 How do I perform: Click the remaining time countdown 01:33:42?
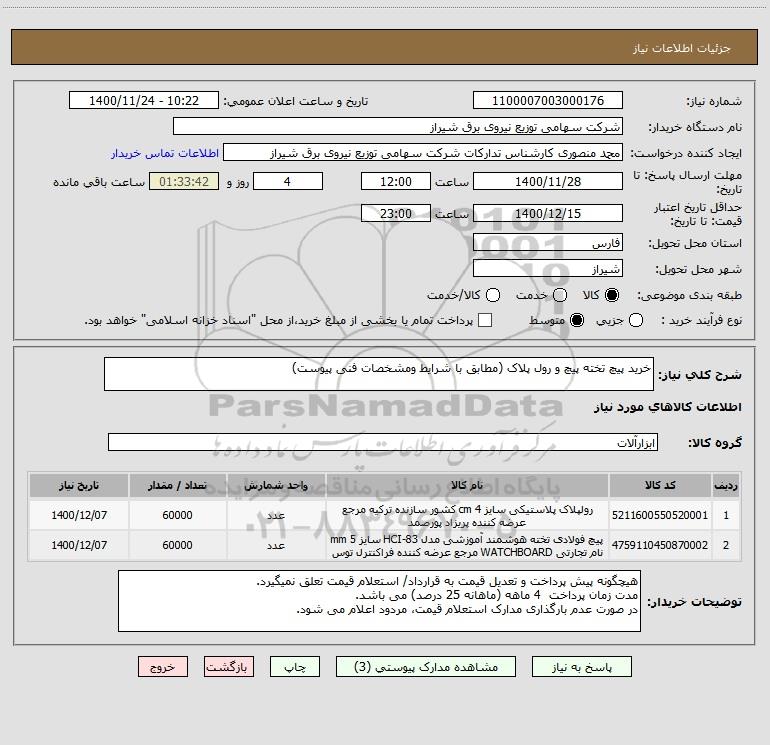pos(184,181)
